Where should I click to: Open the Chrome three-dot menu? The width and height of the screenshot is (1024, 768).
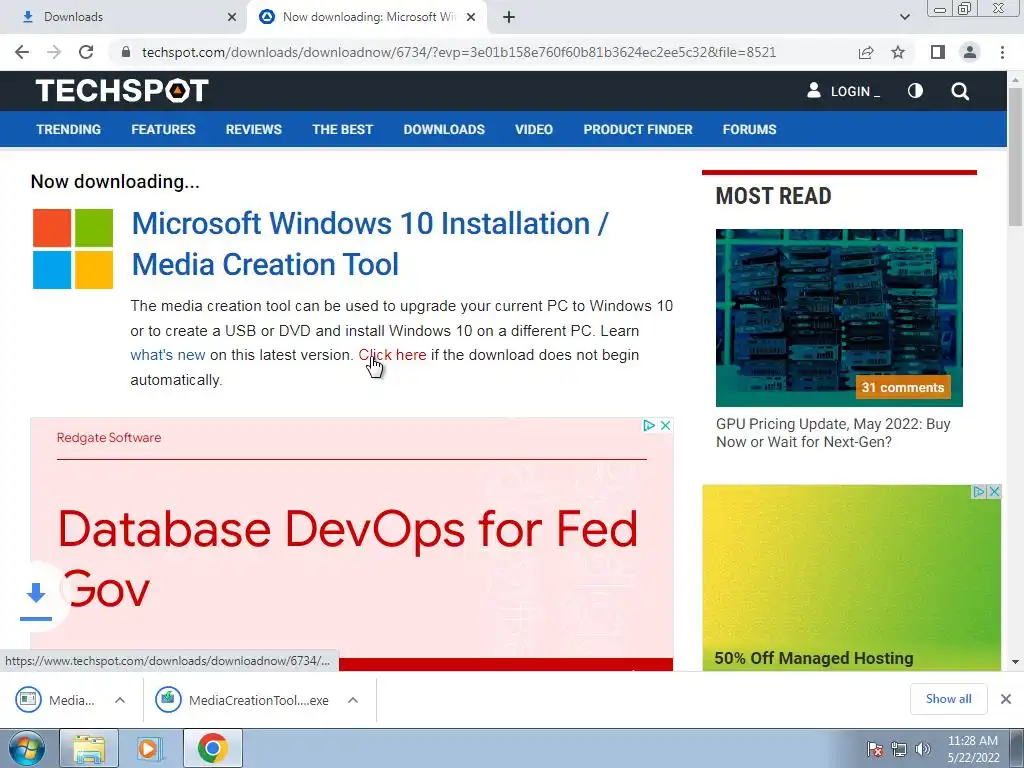pos(1002,52)
